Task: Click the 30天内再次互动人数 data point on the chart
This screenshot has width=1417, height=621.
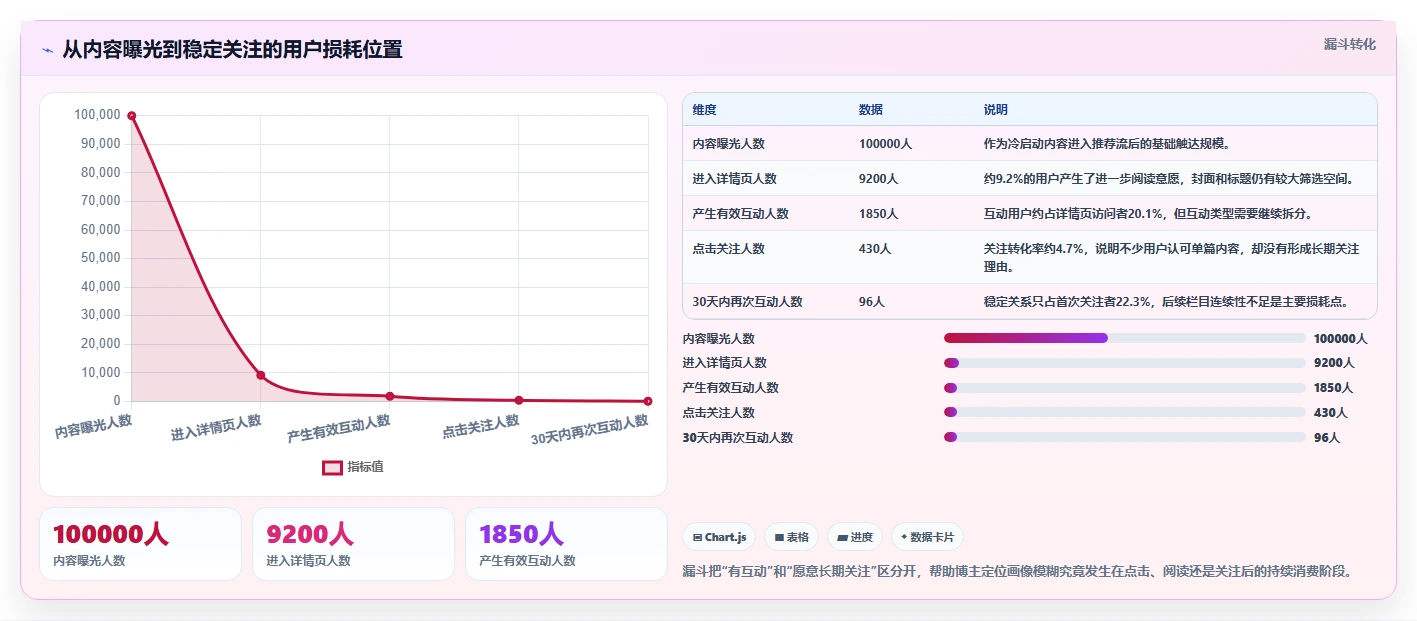Action: click(648, 401)
